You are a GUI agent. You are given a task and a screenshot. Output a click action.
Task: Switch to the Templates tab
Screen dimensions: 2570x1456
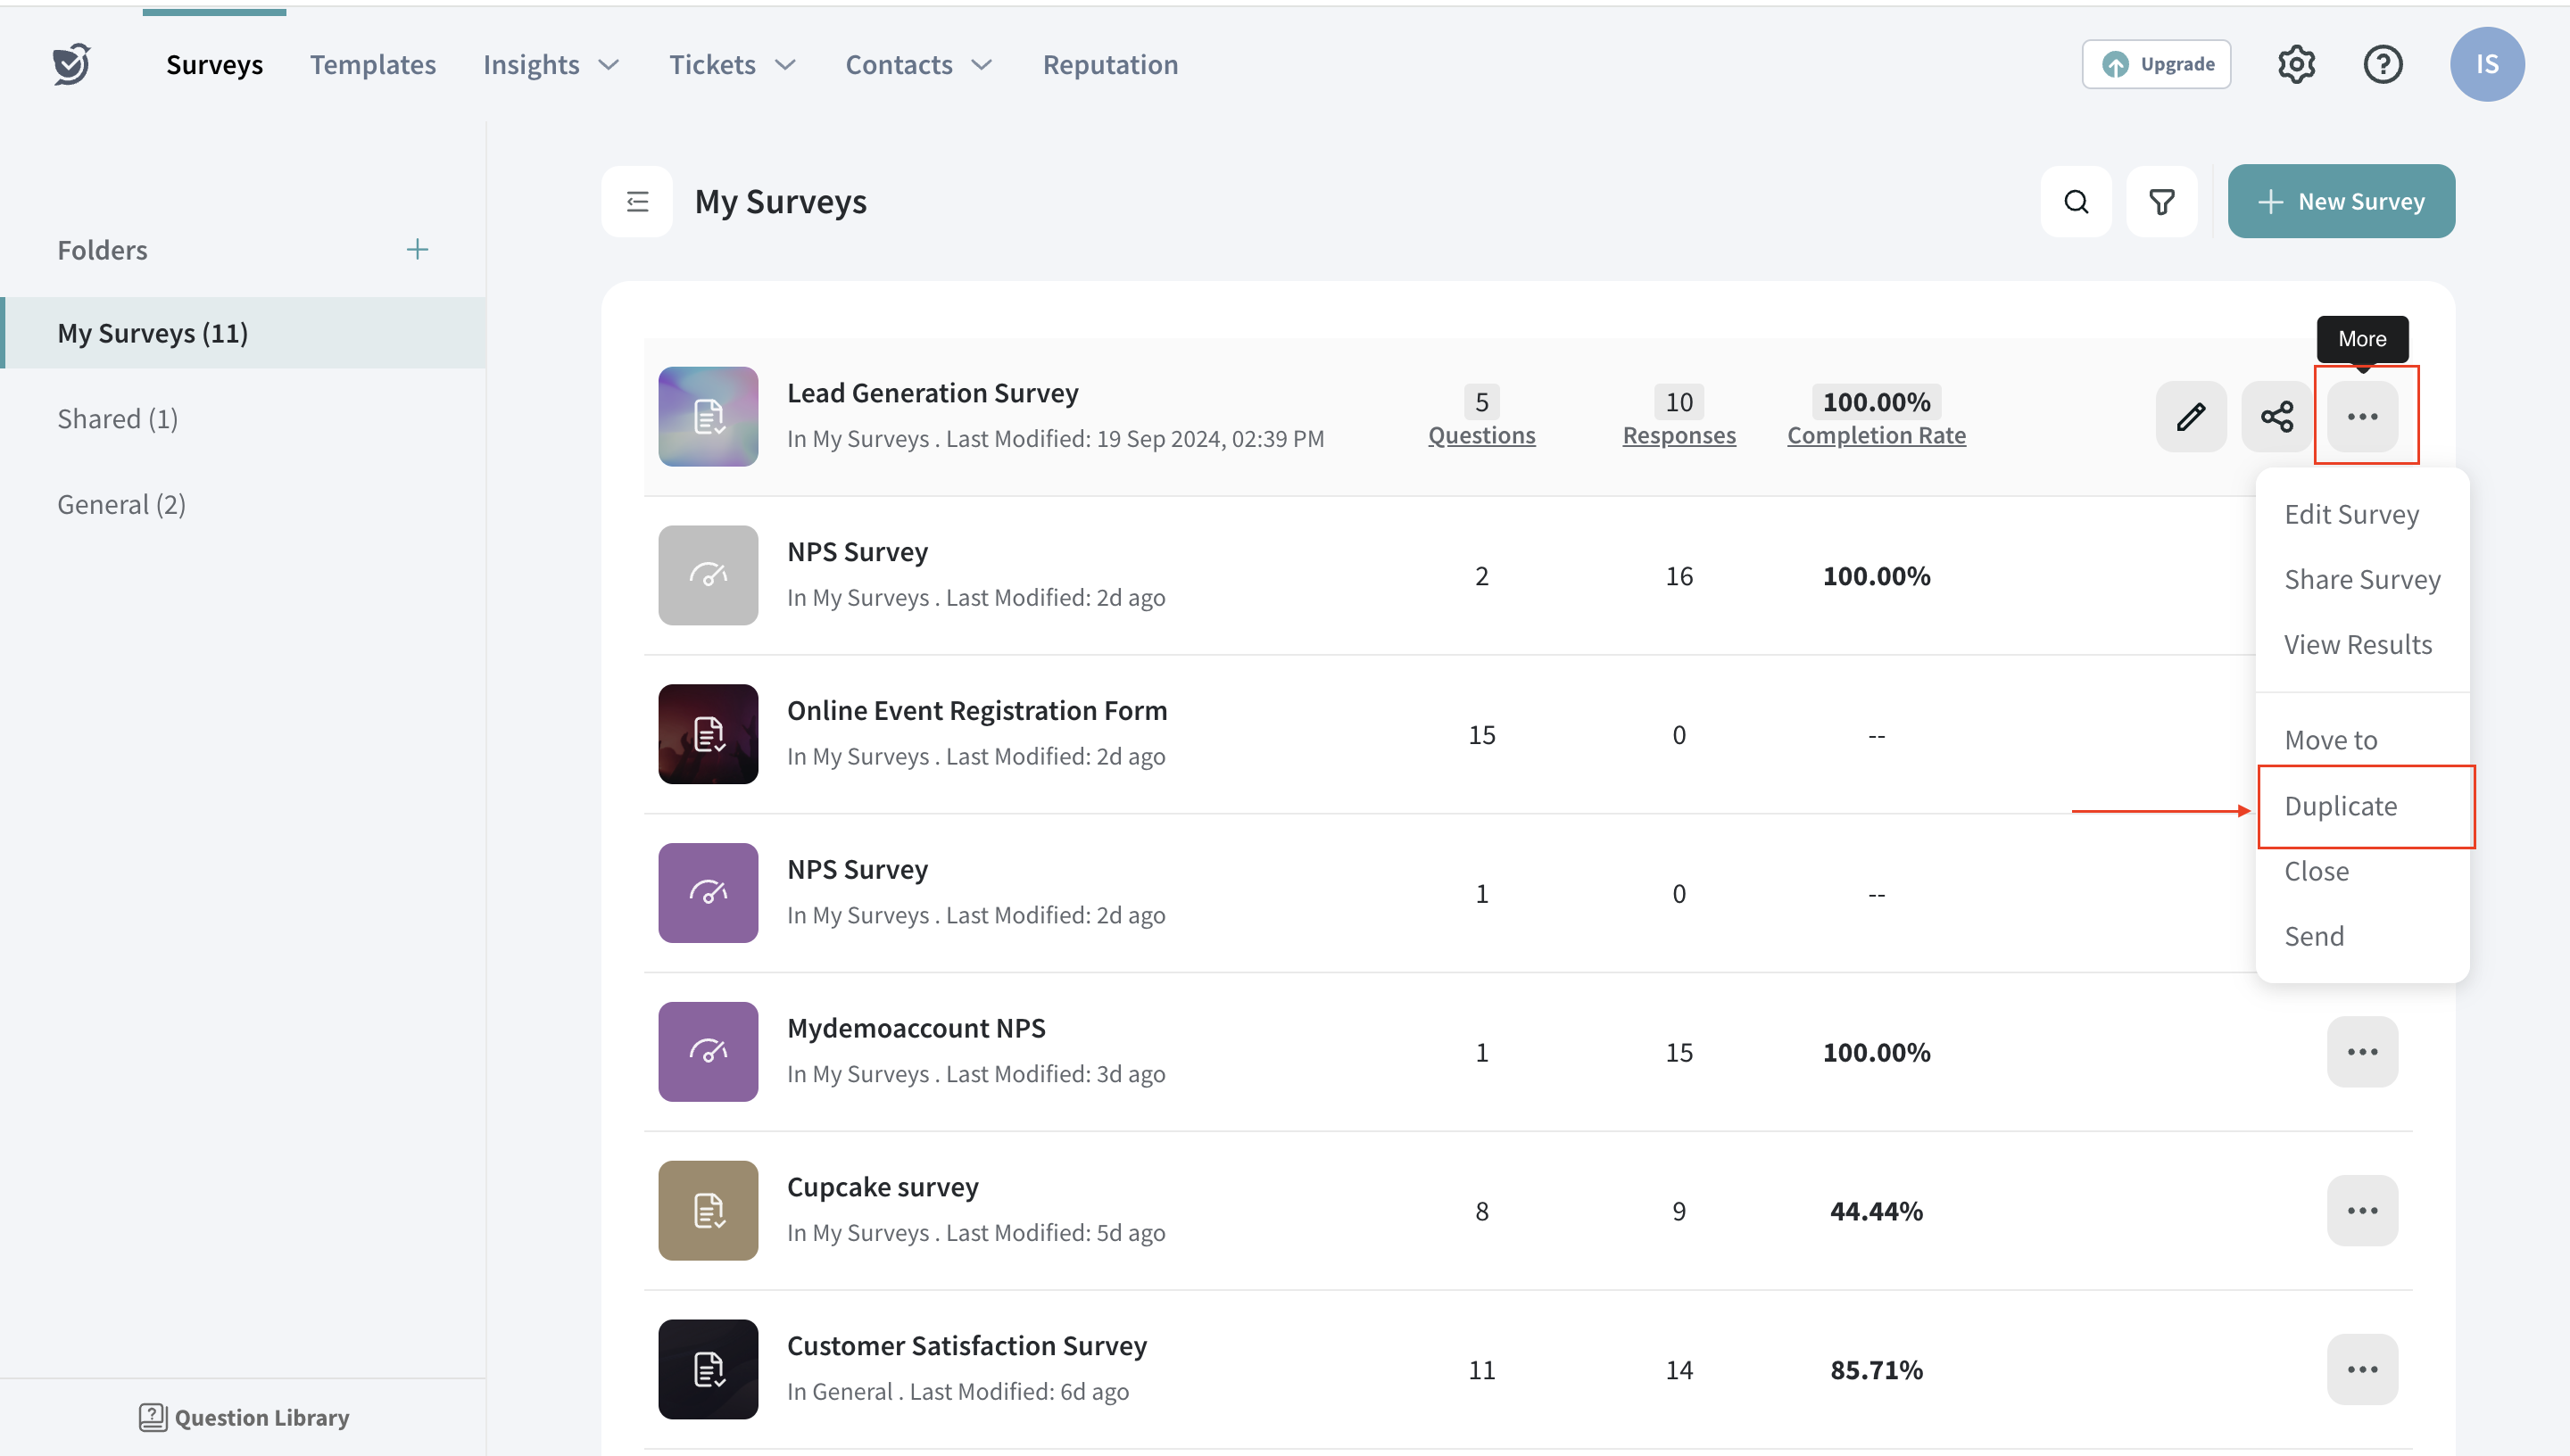tap(372, 65)
